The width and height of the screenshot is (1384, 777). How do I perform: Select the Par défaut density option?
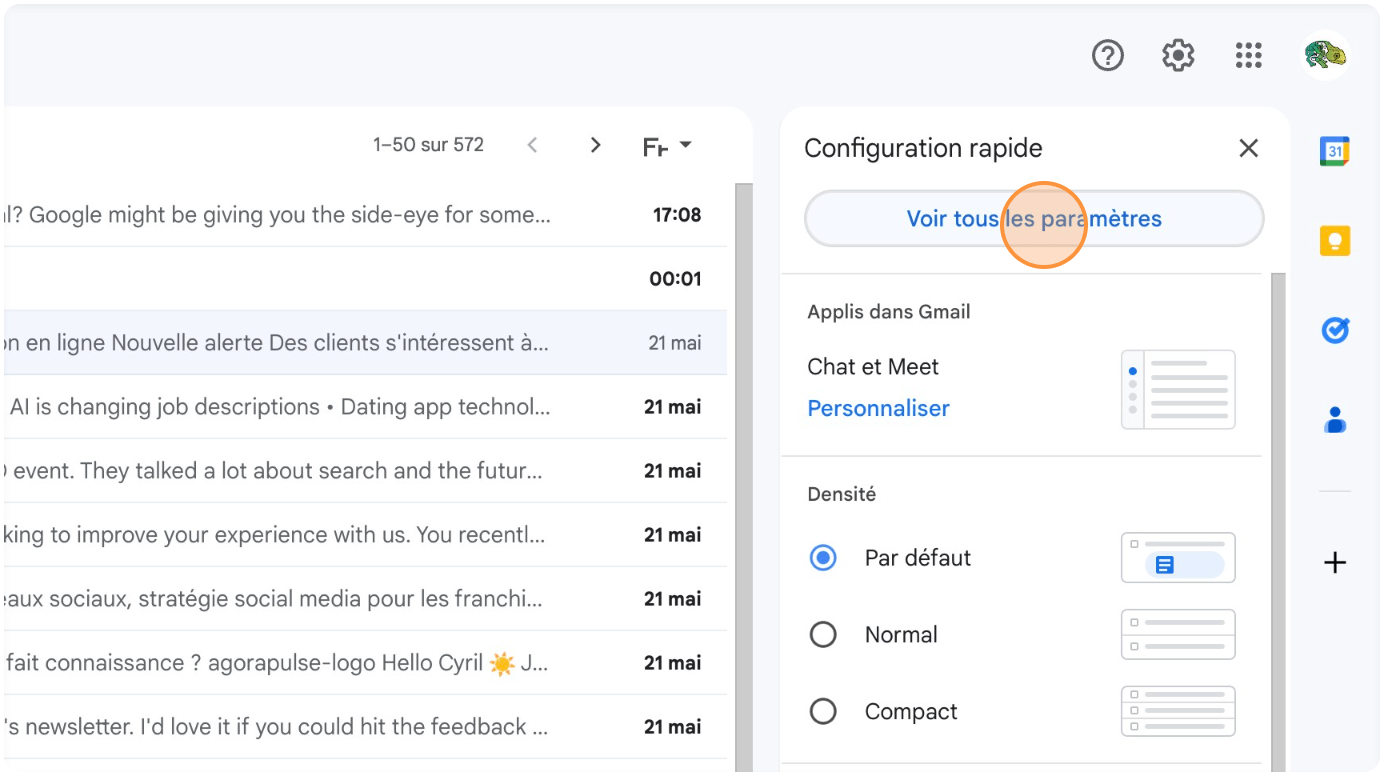(x=823, y=558)
